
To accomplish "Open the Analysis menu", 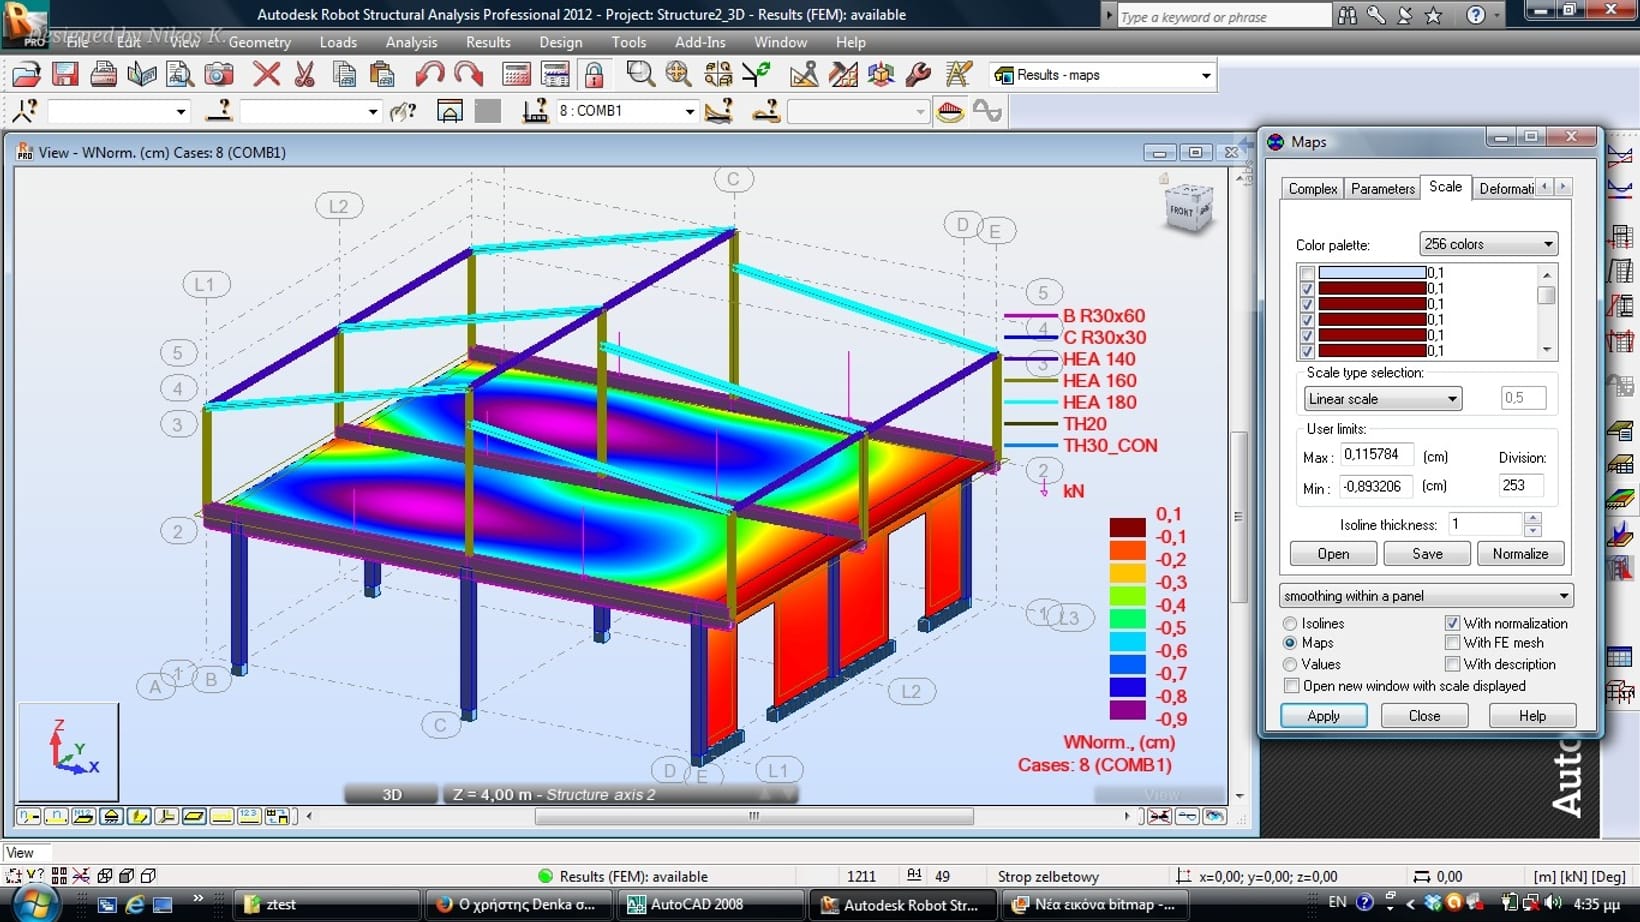I will [411, 42].
